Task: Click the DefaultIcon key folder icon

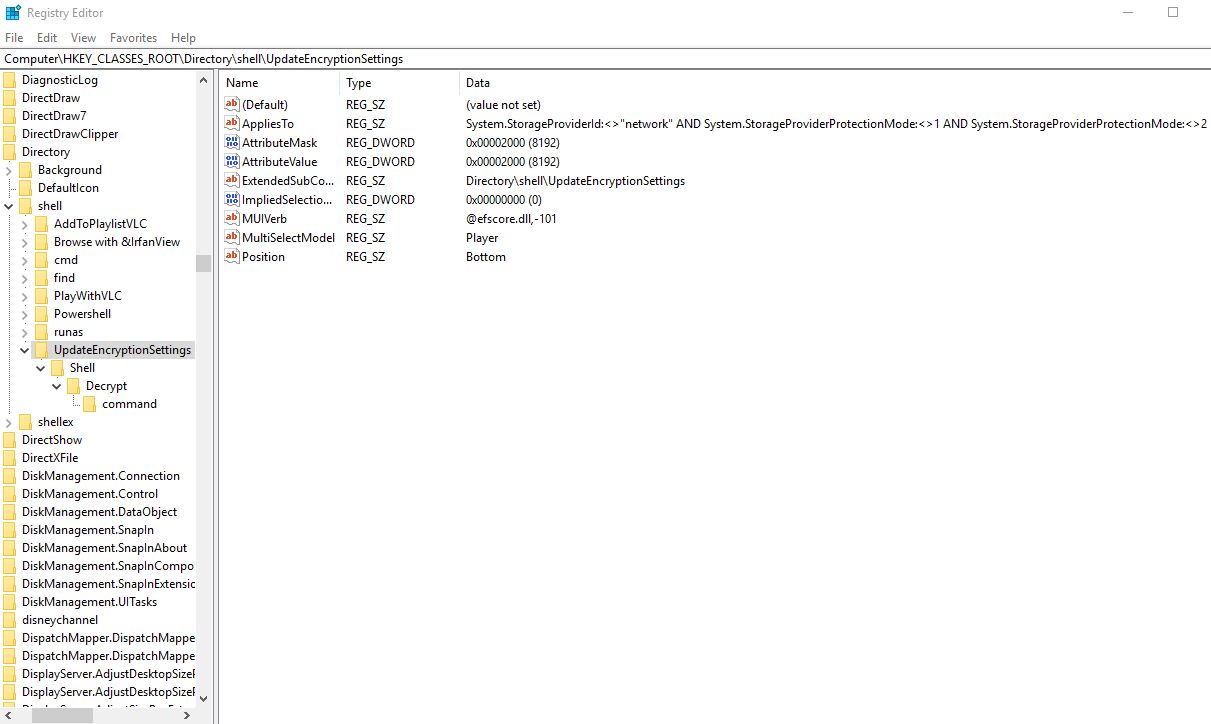Action: coord(25,188)
